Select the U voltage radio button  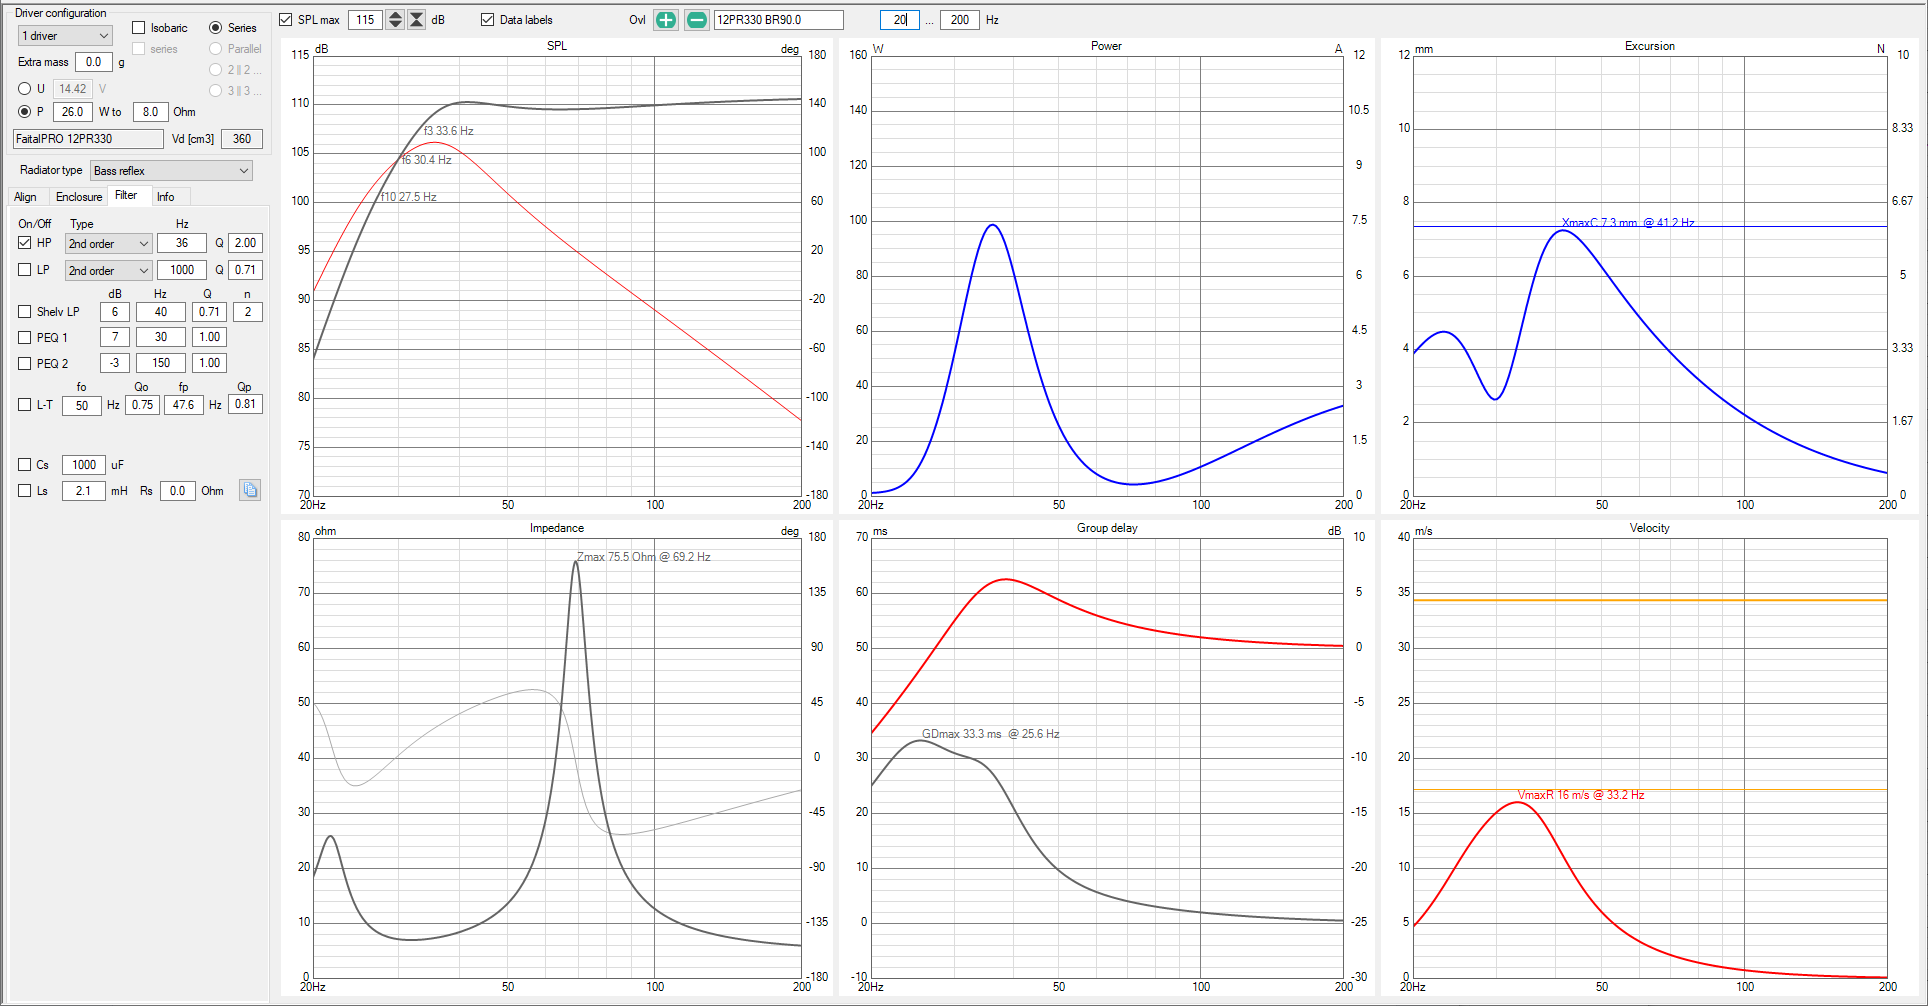click(25, 89)
